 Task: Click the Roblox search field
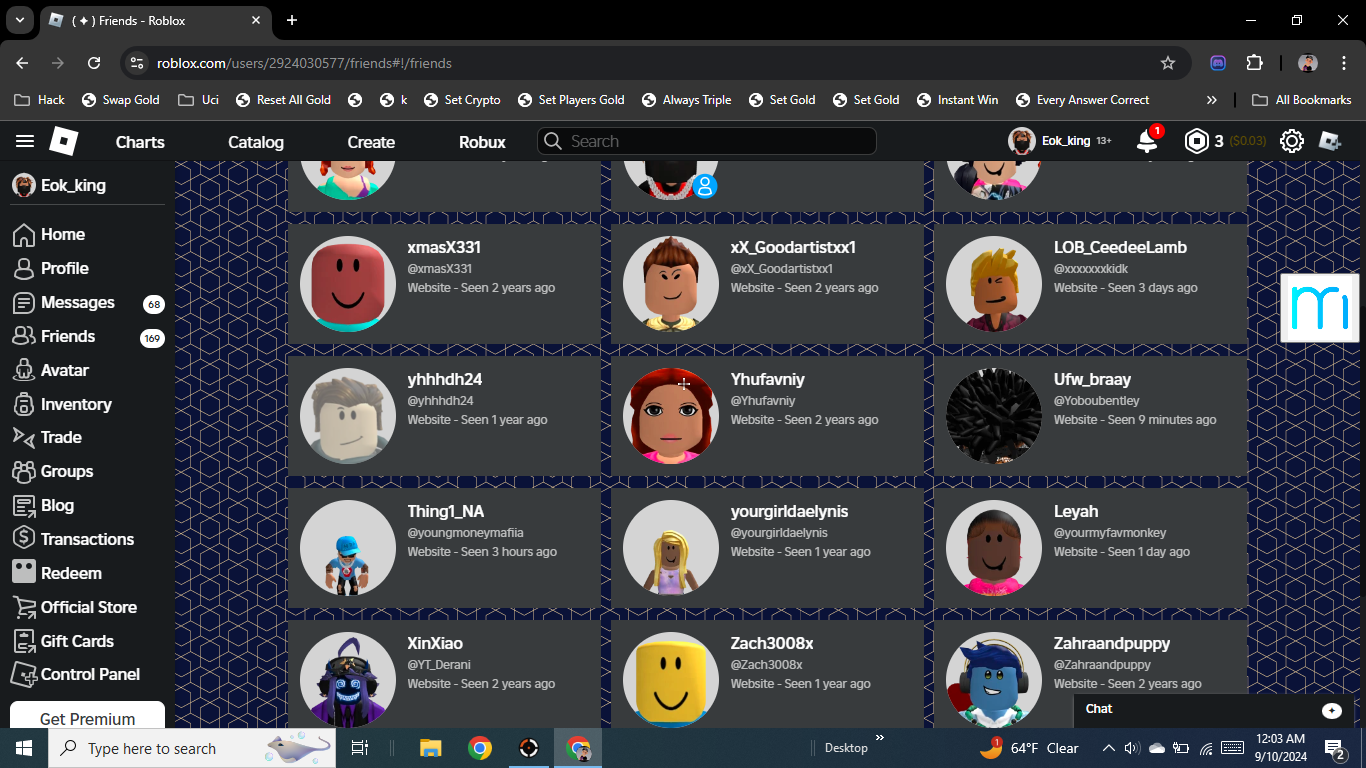click(707, 141)
